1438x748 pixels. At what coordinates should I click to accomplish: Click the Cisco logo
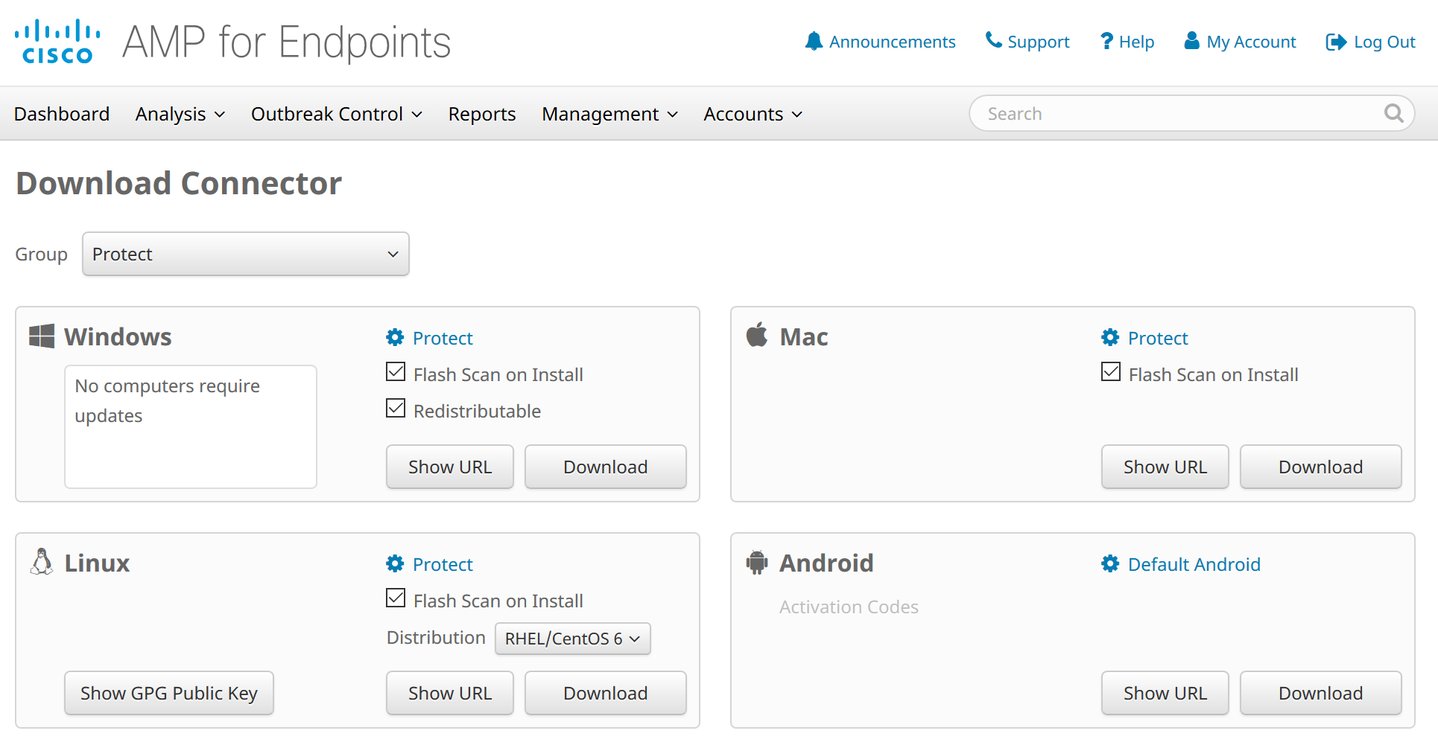pyautogui.click(x=56, y=40)
